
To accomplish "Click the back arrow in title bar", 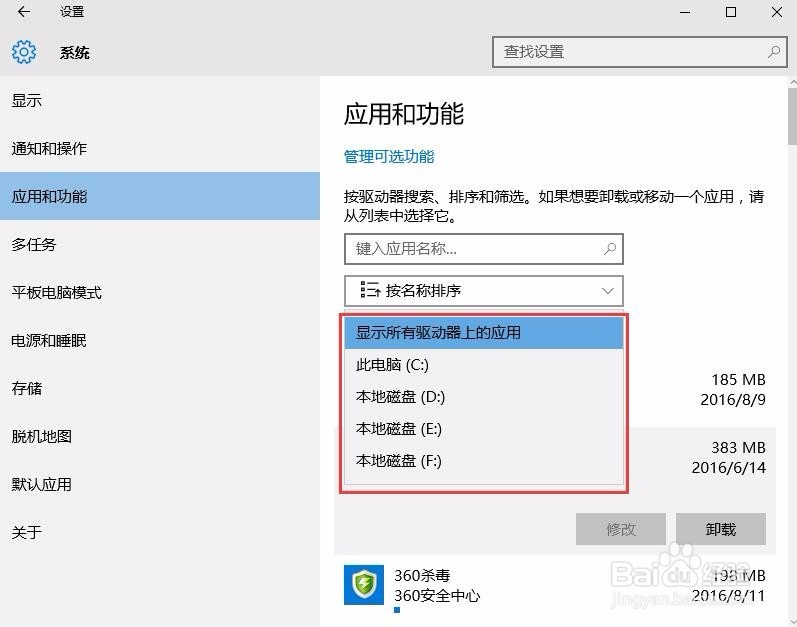I will point(23,12).
